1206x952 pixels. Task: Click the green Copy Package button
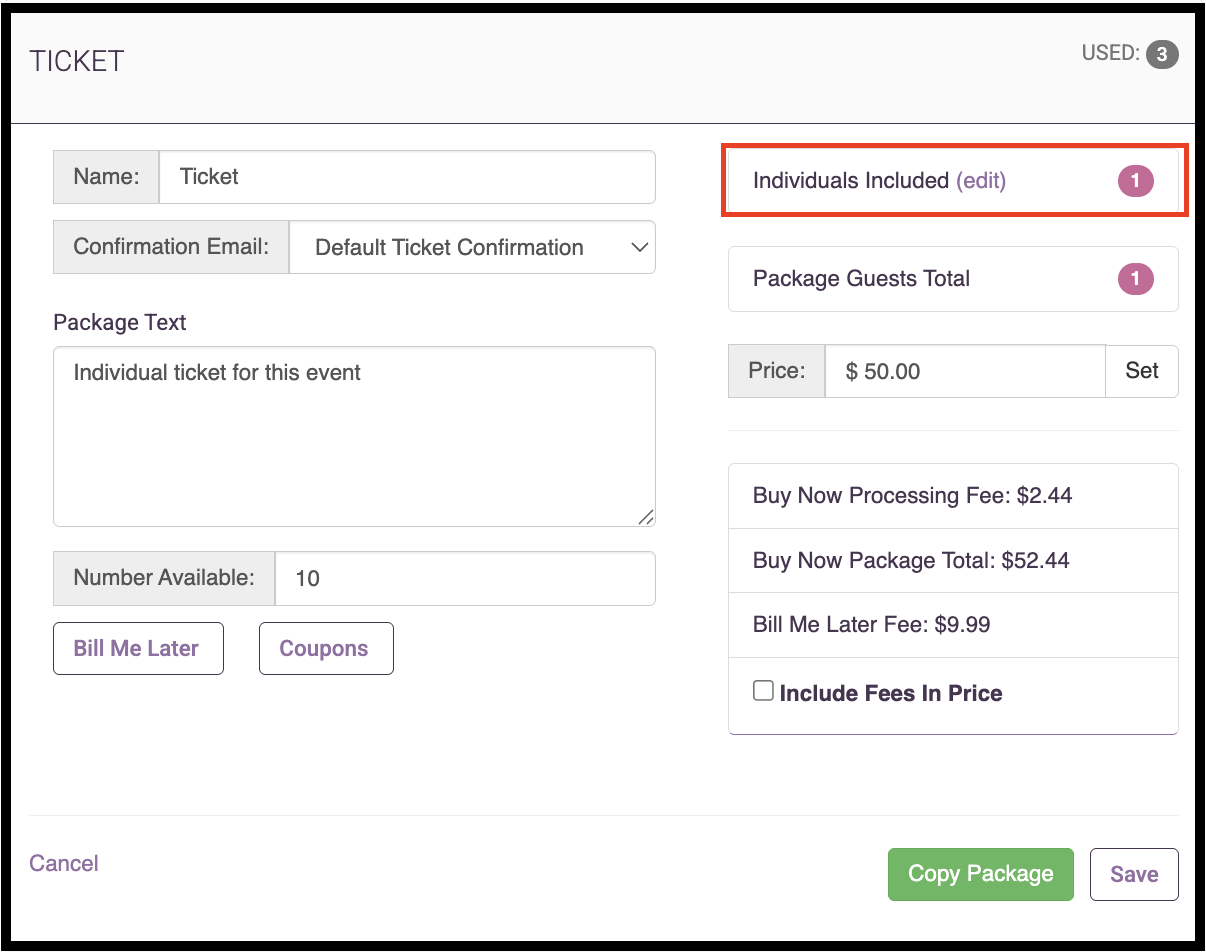point(980,874)
